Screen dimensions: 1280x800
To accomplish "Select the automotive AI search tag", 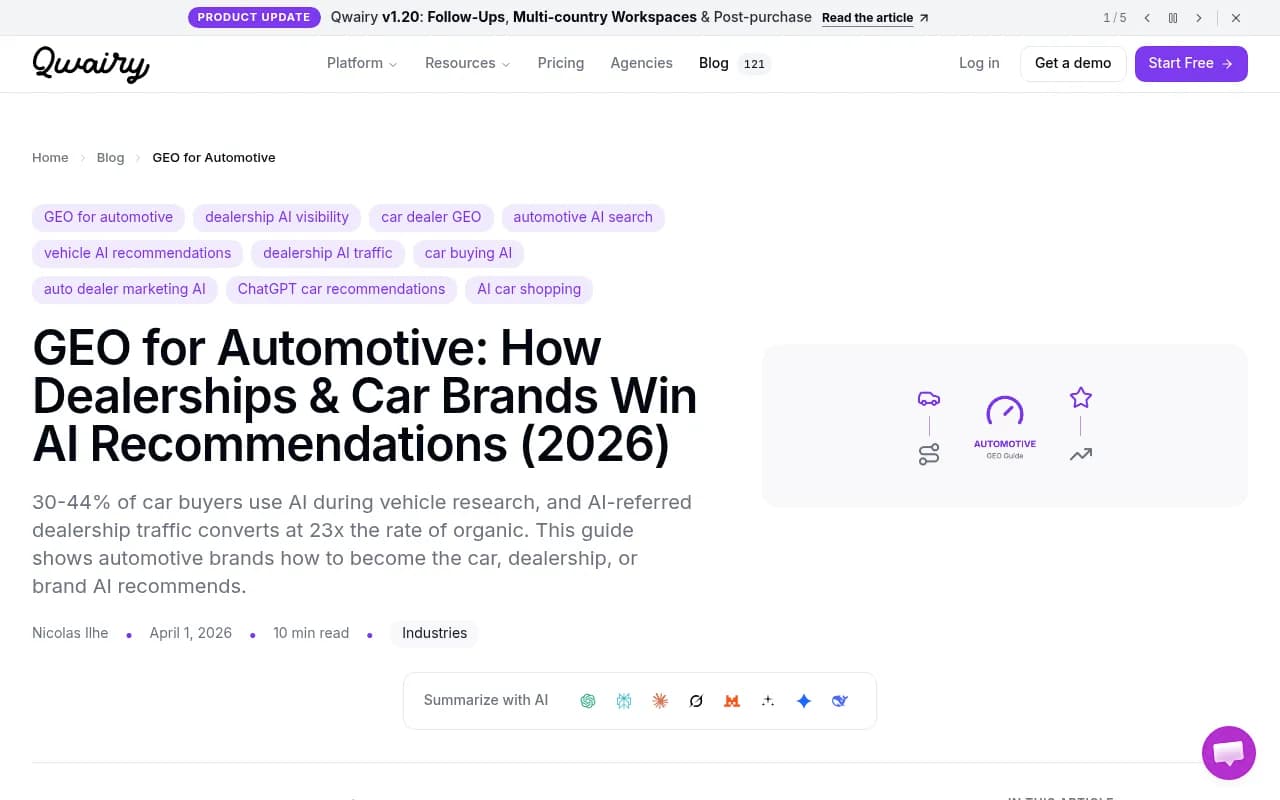I will coord(583,217).
